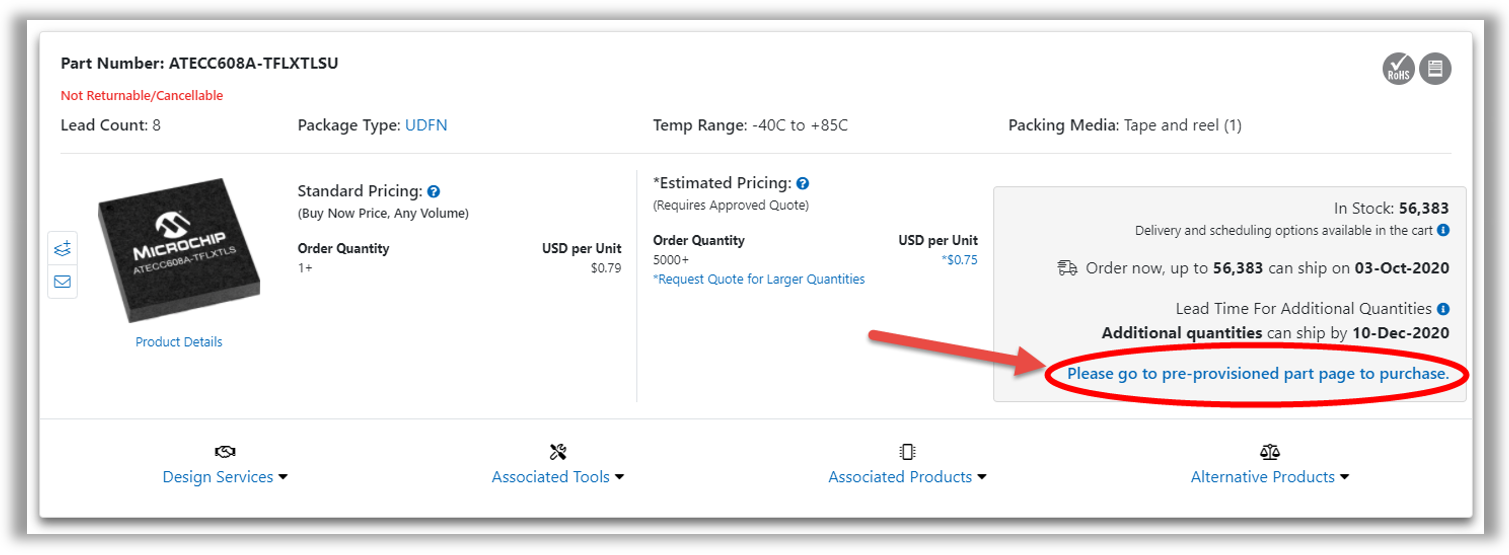Click the Alternative Products scale icon
Screen dimensions: 1509x555
click(x=1270, y=452)
